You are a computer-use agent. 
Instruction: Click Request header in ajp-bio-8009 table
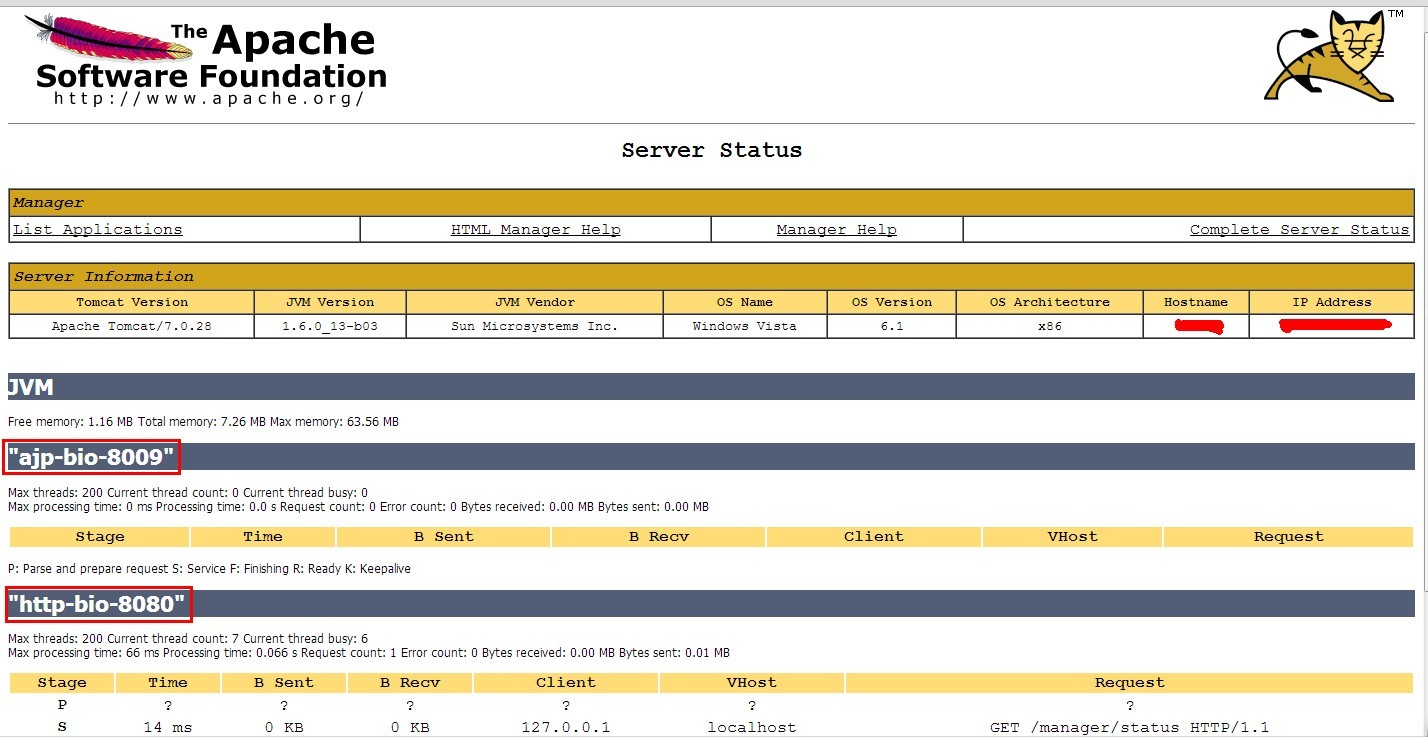1289,536
